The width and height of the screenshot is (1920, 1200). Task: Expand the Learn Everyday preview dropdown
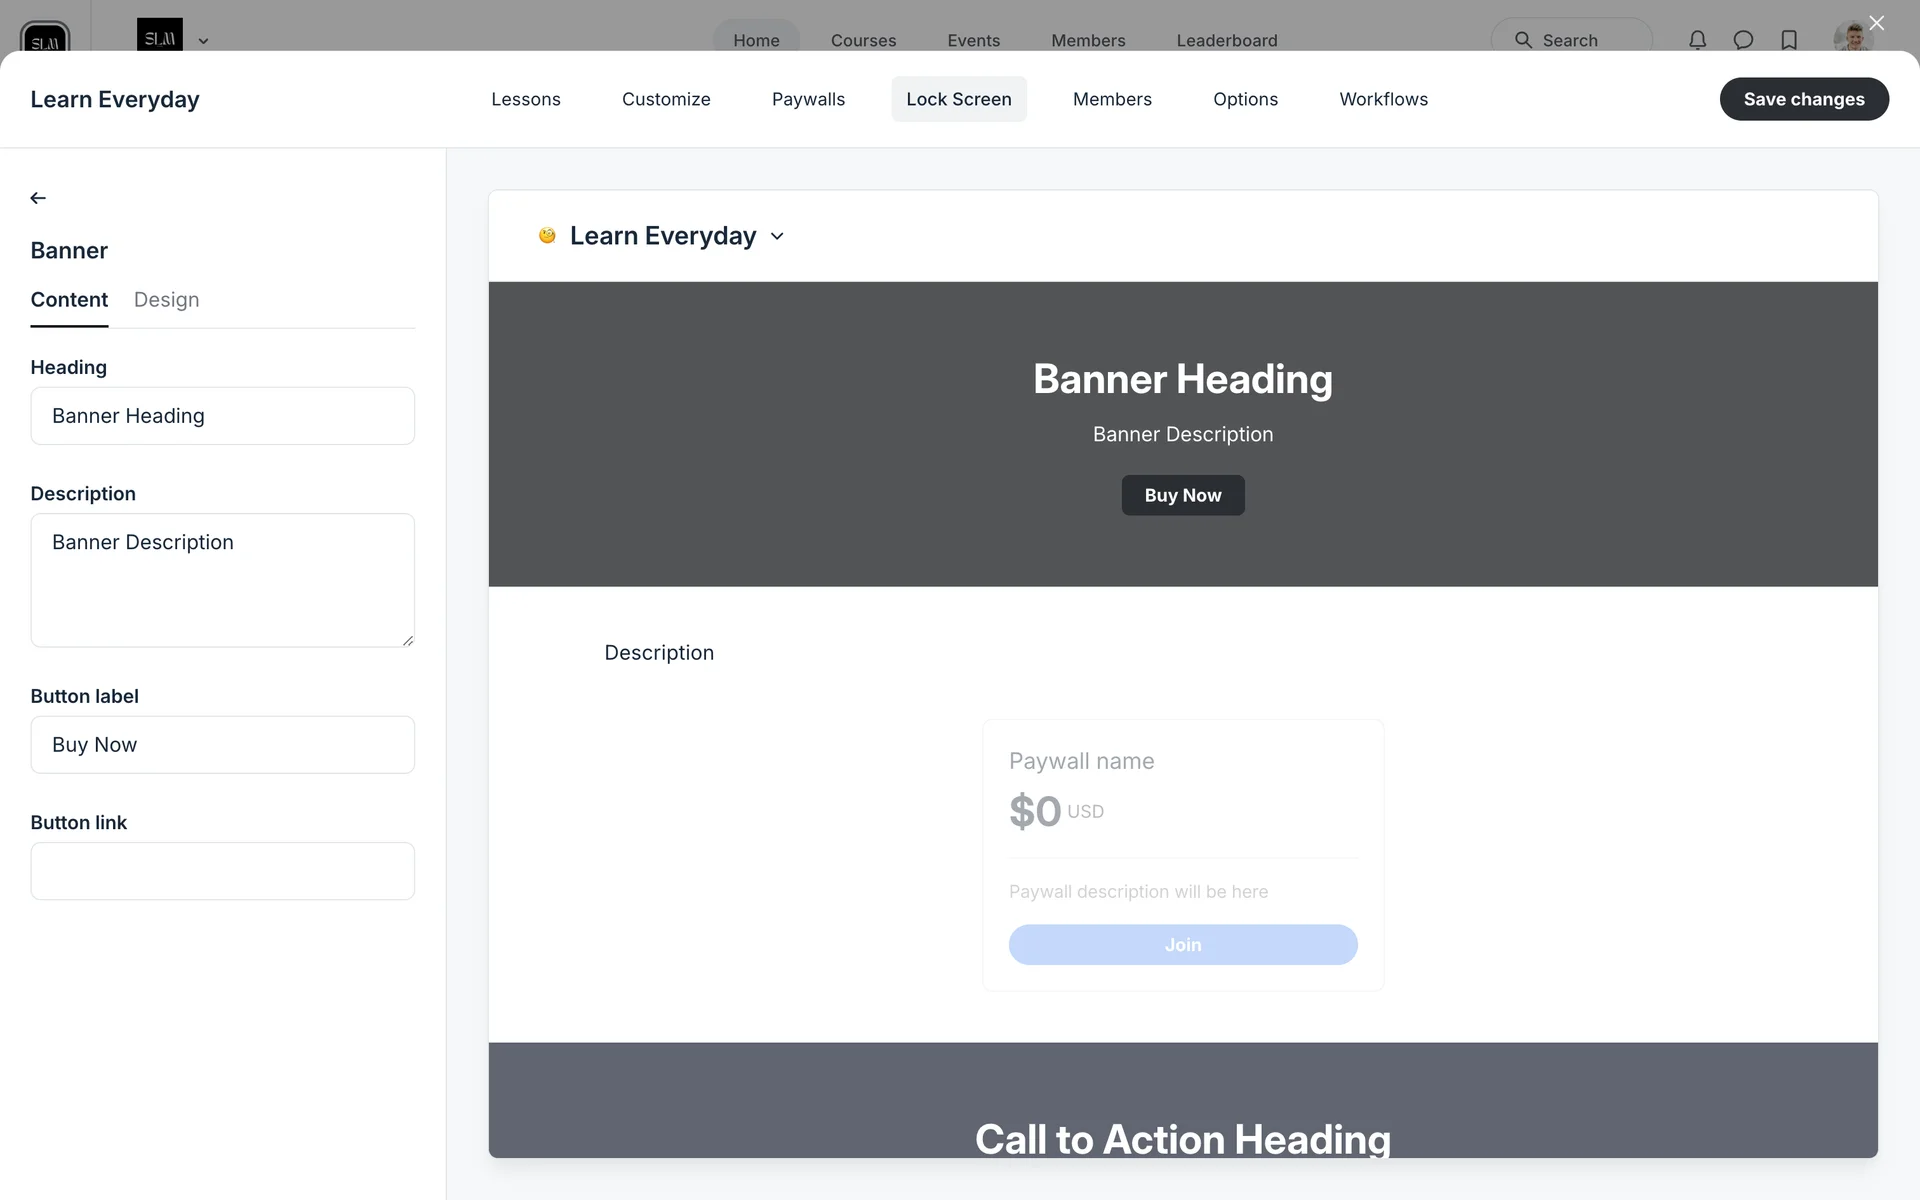[777, 237]
